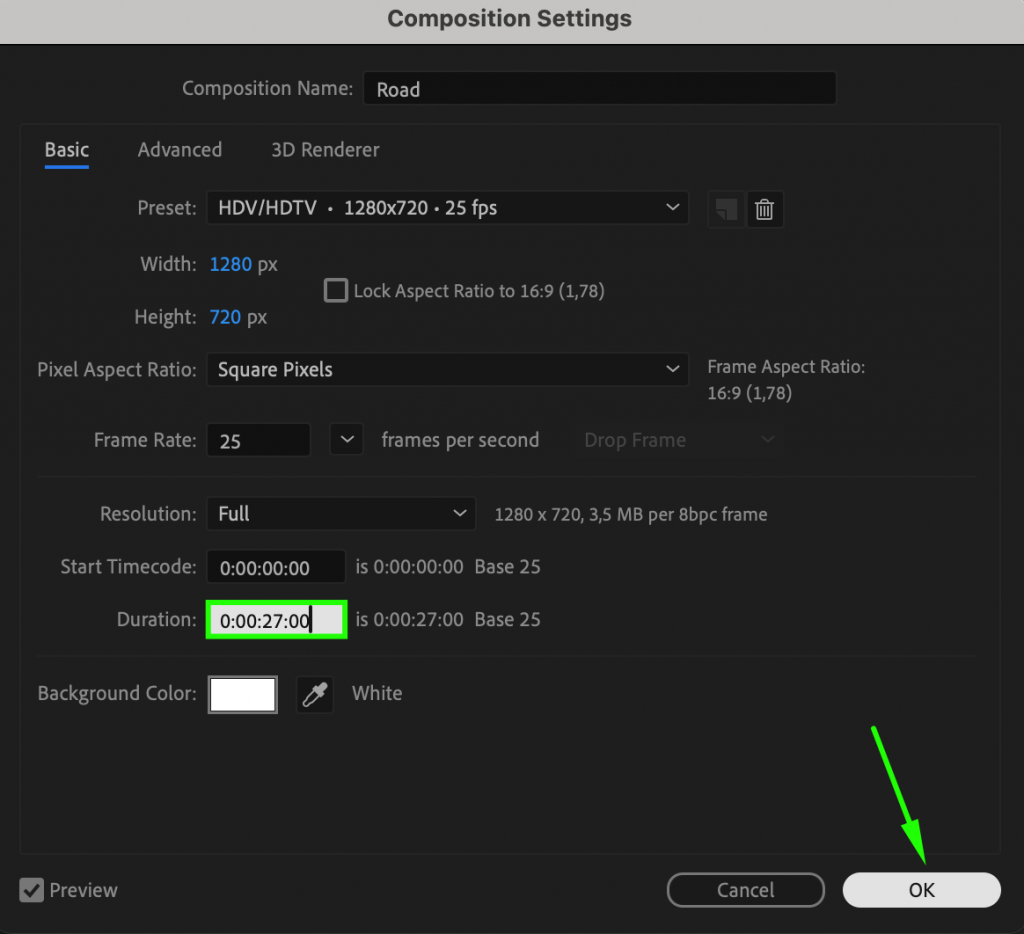Viewport: 1024px width, 934px height.
Task: Select the Basic tab
Action: [66, 150]
